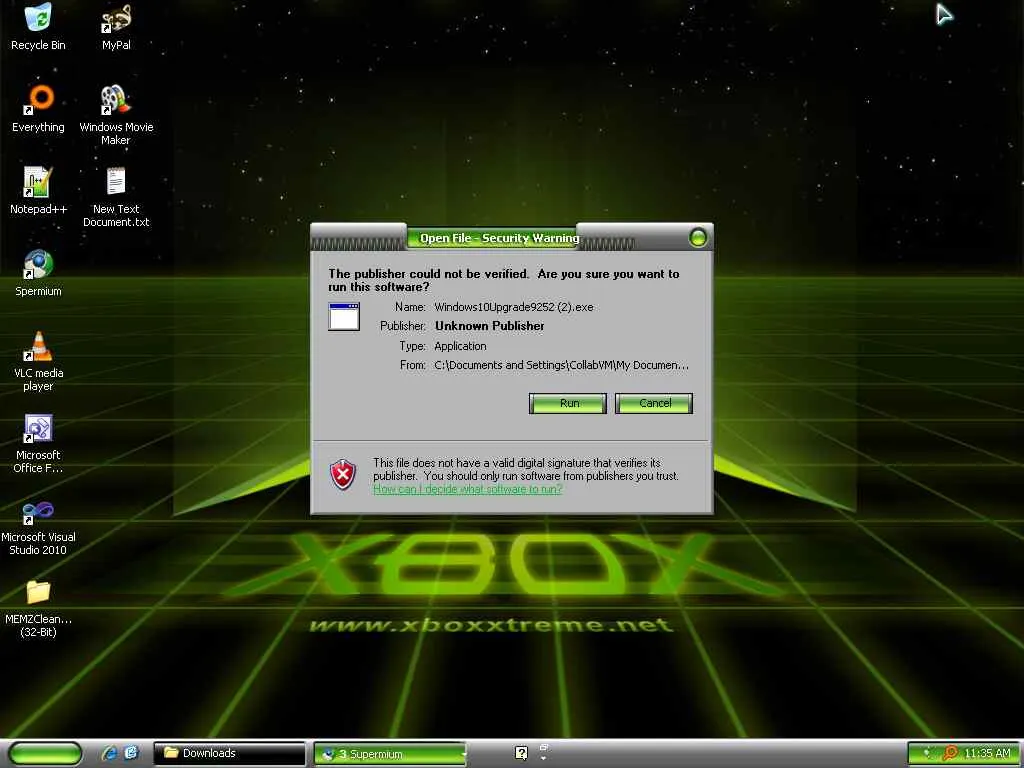
Task: Click the file name Windows10Upgrade9252 (2).exe
Action: (x=514, y=307)
